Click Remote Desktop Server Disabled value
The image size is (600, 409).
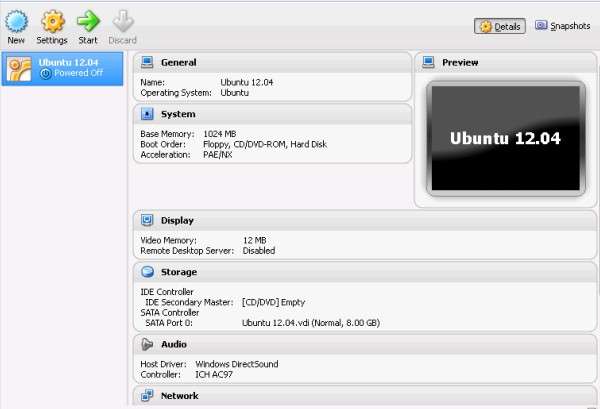(259, 251)
